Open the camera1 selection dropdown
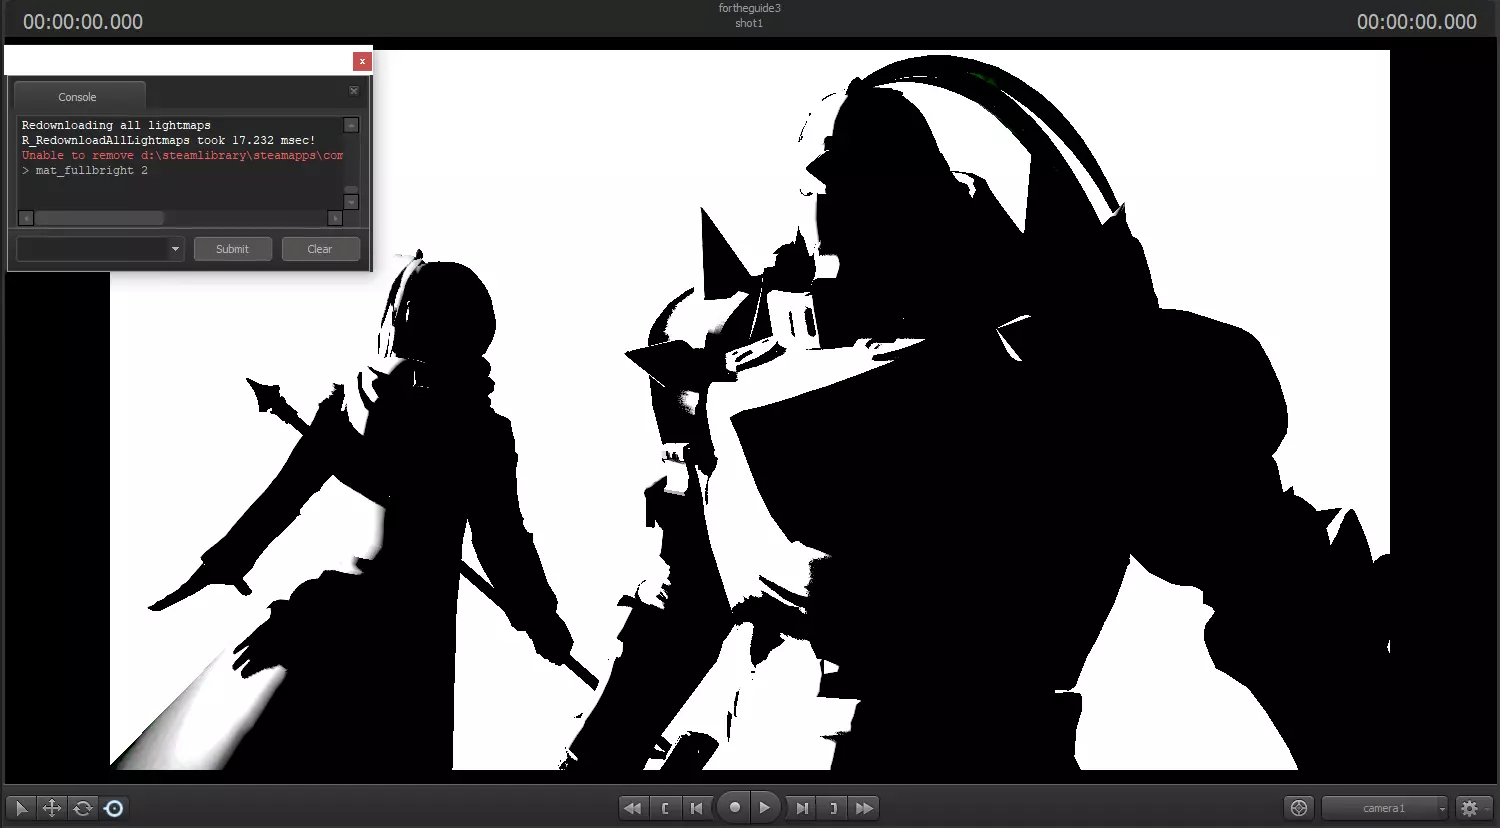 1385,808
